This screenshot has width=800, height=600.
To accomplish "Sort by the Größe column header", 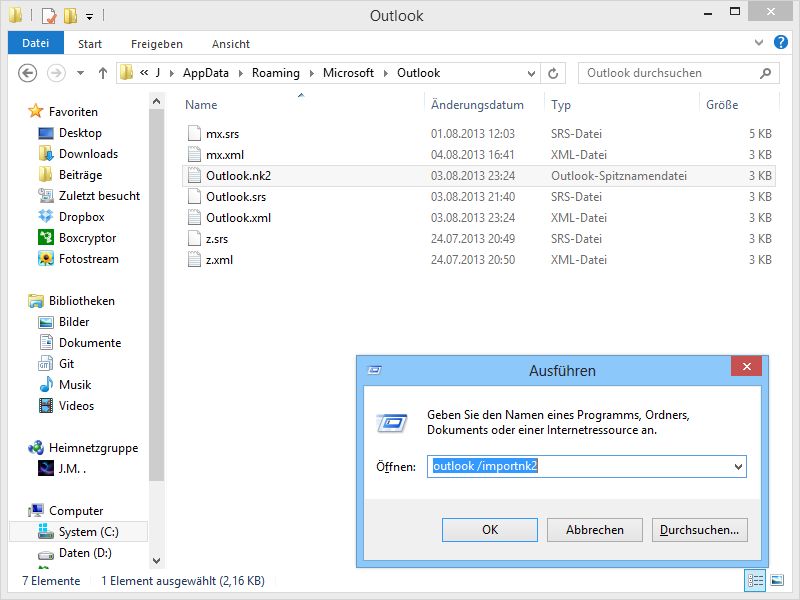I will (x=722, y=105).
